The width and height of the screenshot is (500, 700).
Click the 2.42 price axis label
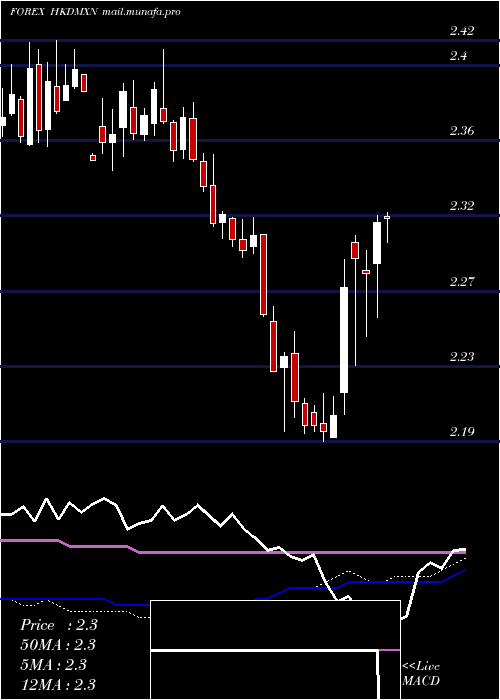[x=462, y=31]
